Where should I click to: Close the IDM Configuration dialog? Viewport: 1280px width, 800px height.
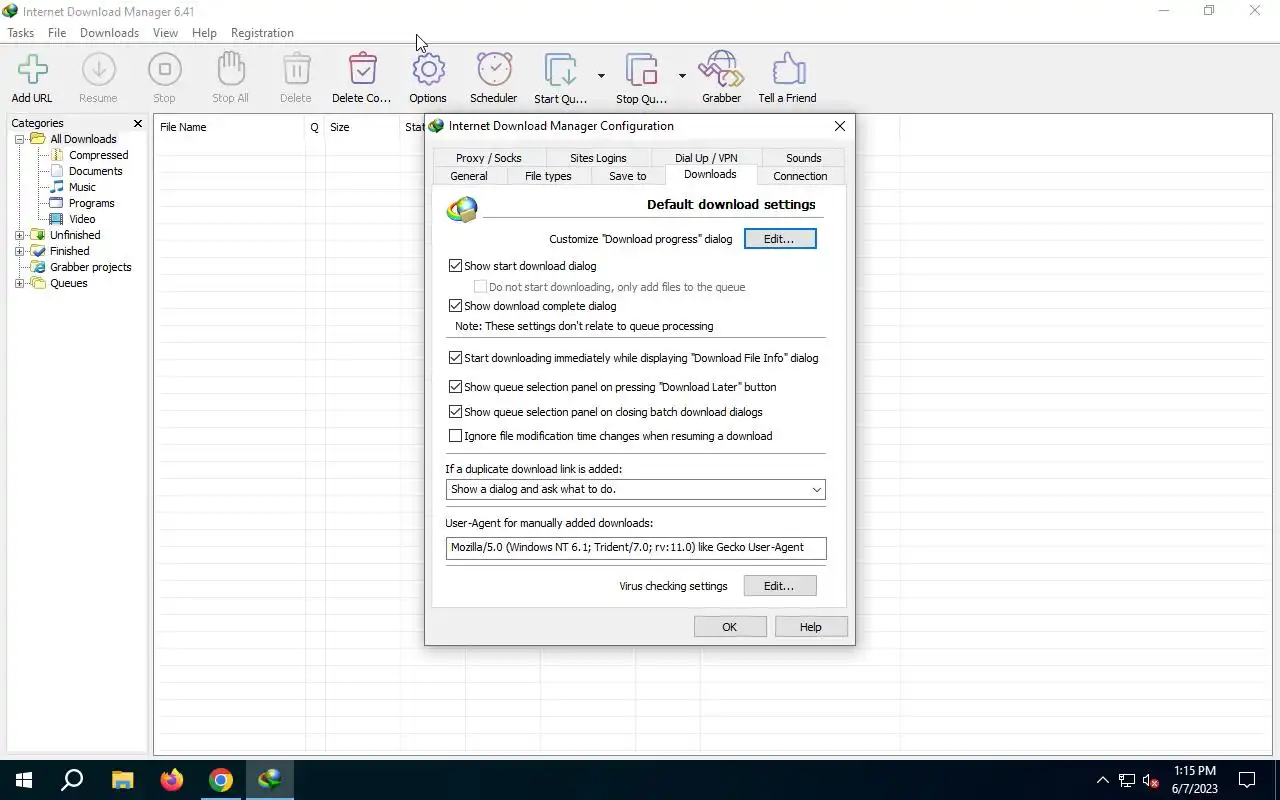click(x=840, y=126)
